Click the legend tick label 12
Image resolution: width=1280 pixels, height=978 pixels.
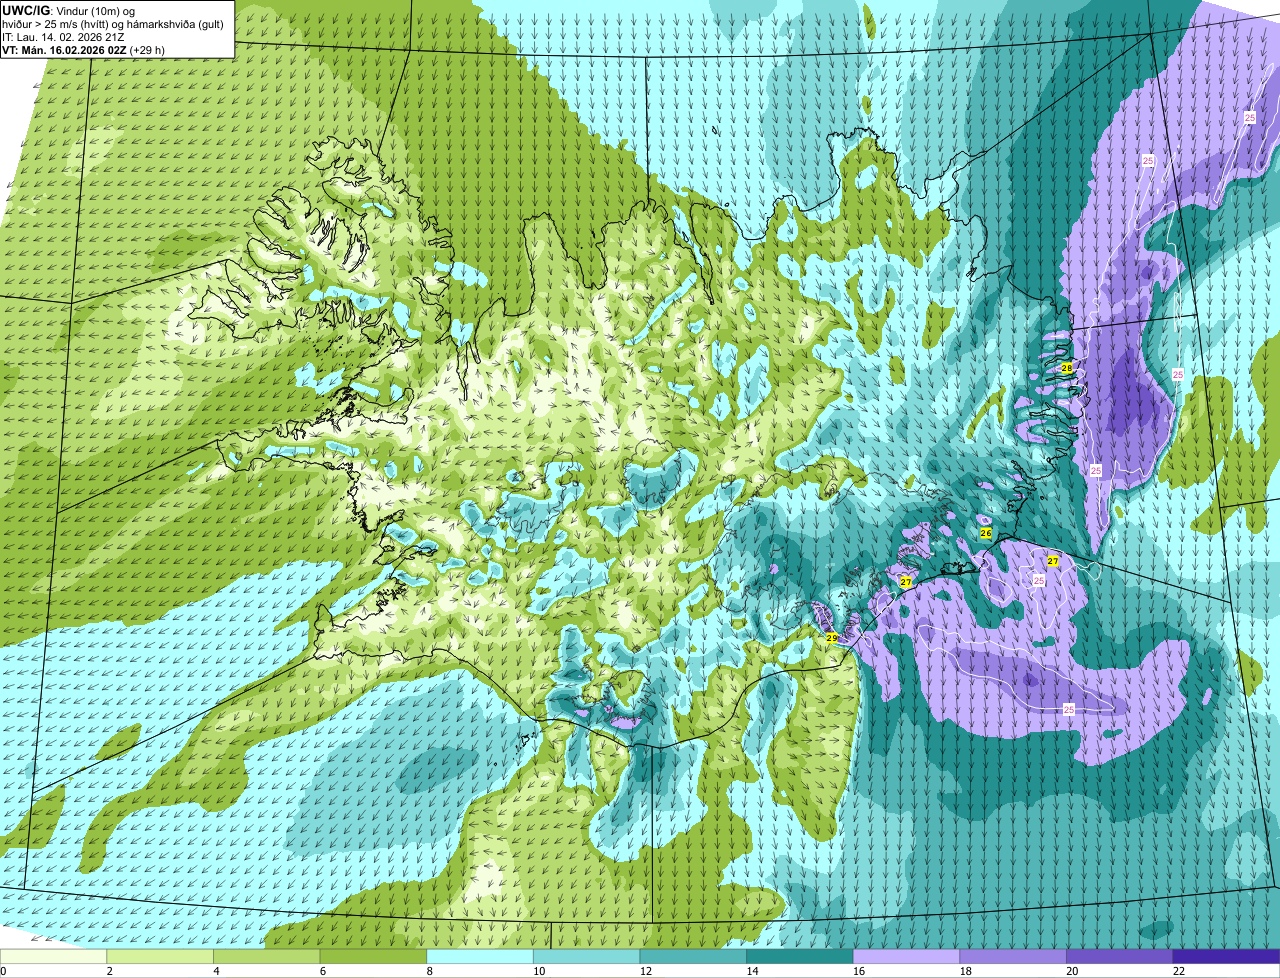click(x=645, y=971)
